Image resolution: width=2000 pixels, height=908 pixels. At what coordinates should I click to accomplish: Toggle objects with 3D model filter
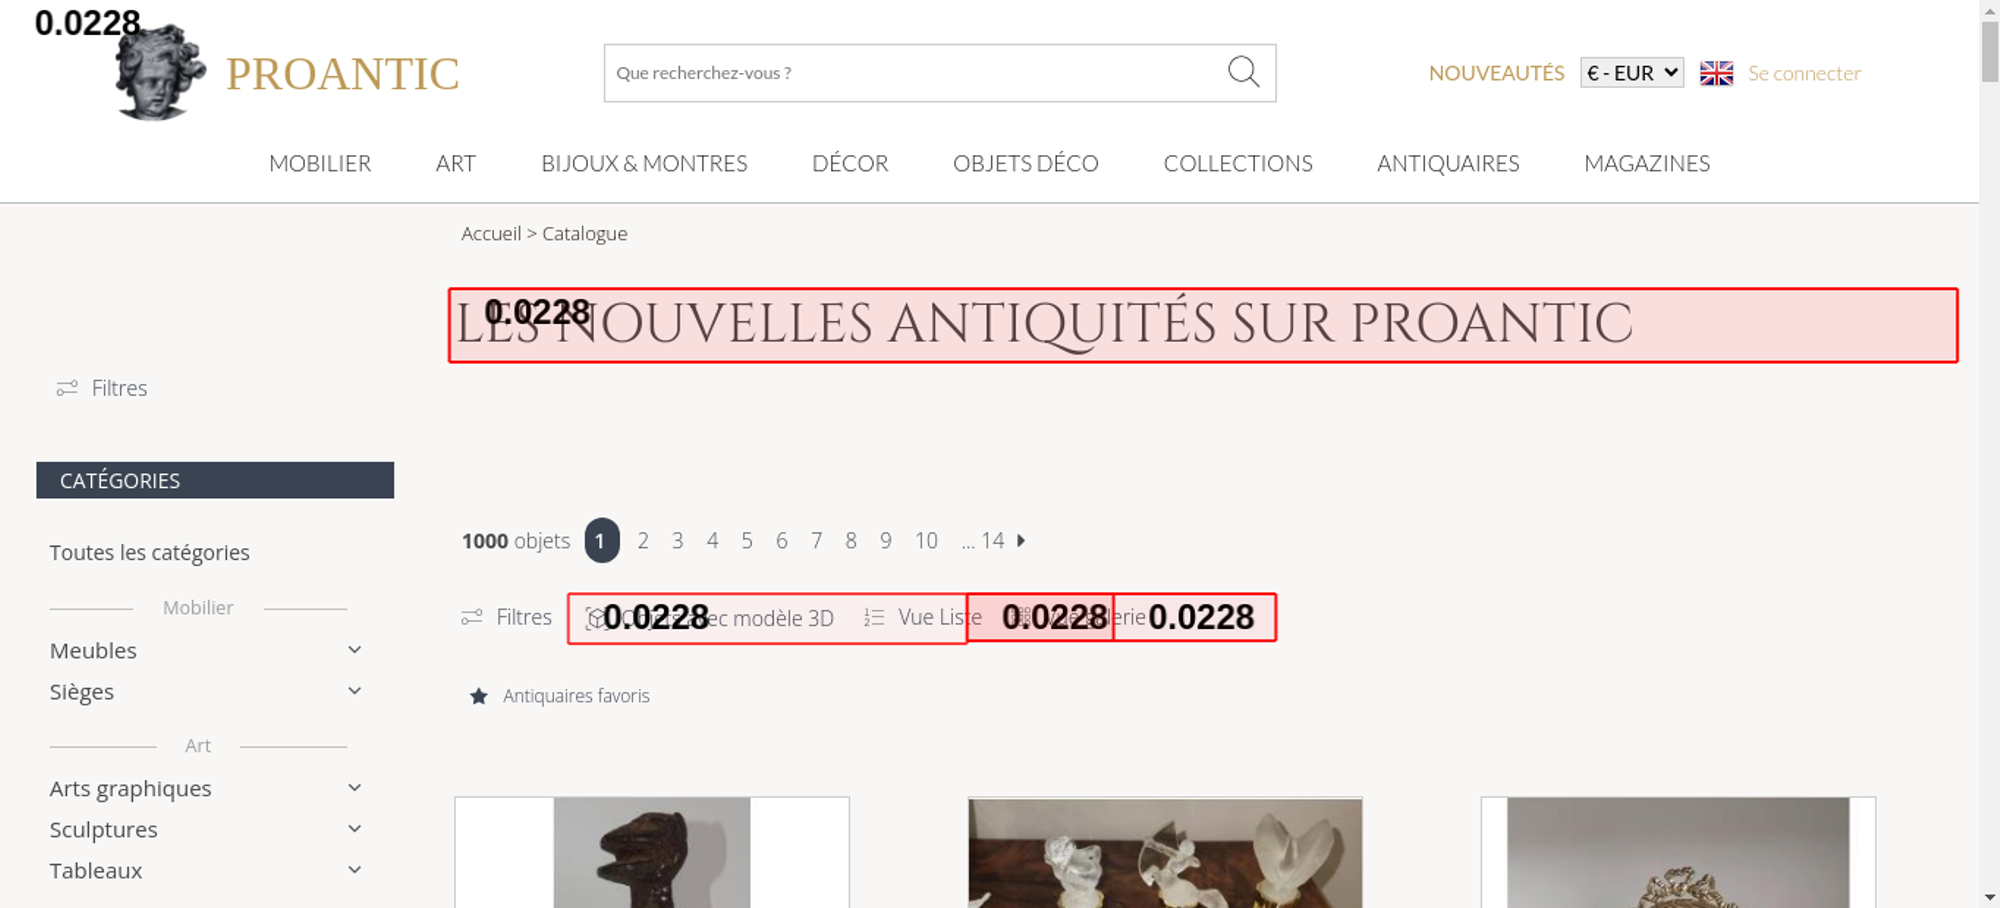coord(709,618)
